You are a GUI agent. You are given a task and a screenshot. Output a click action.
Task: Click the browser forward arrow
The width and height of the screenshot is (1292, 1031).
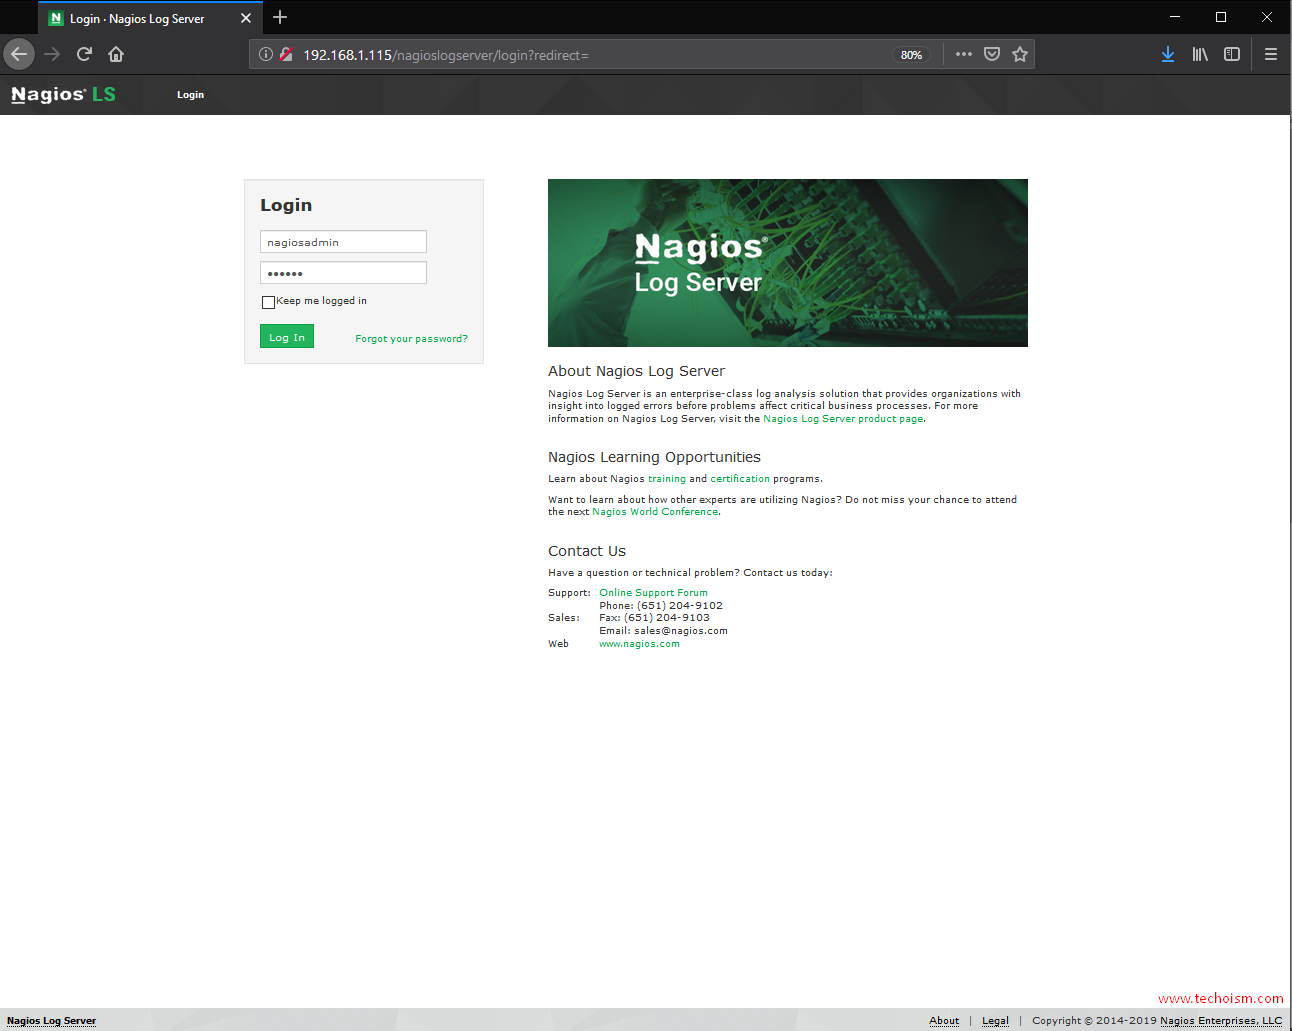click(52, 54)
